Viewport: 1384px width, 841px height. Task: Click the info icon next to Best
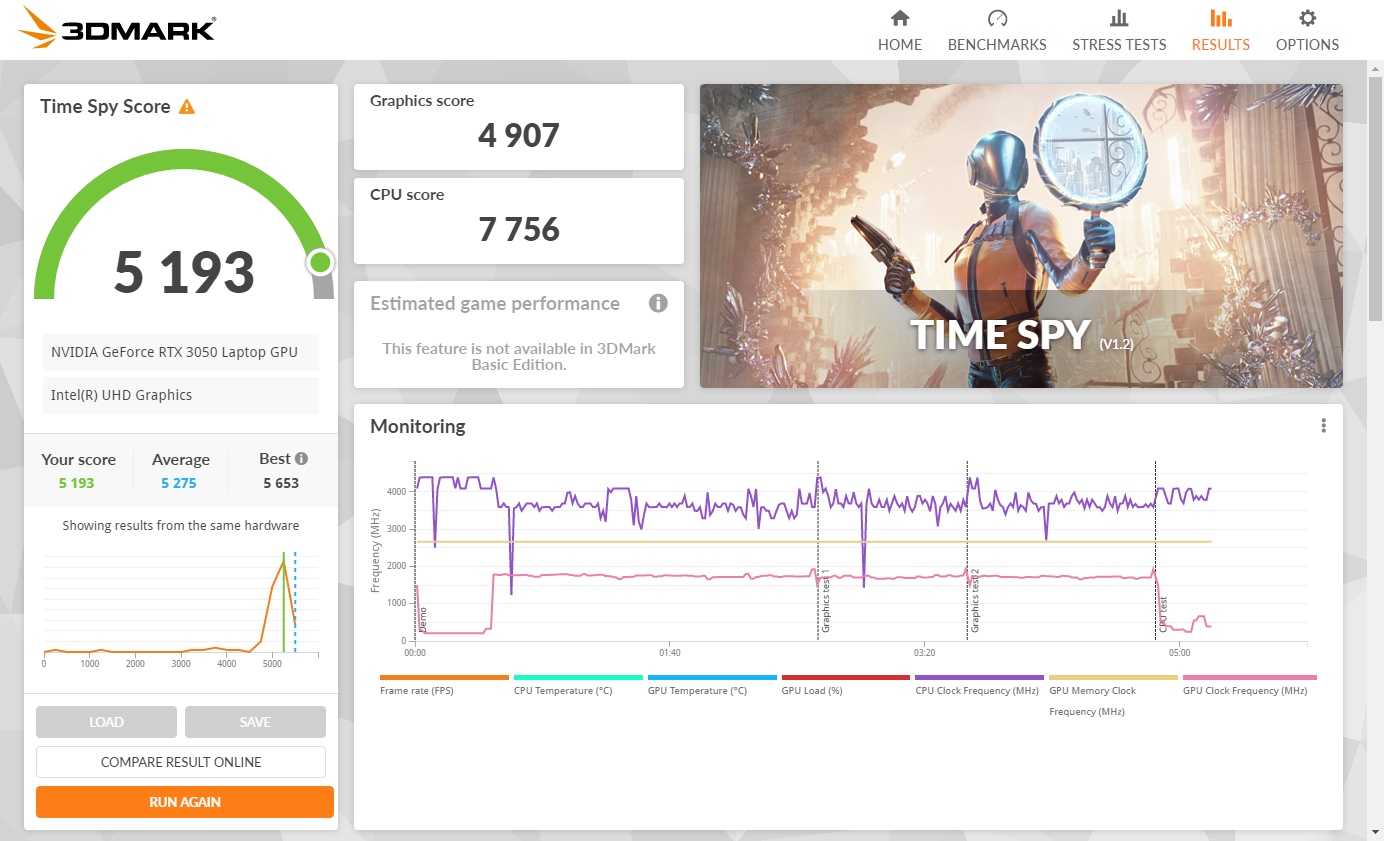301,459
